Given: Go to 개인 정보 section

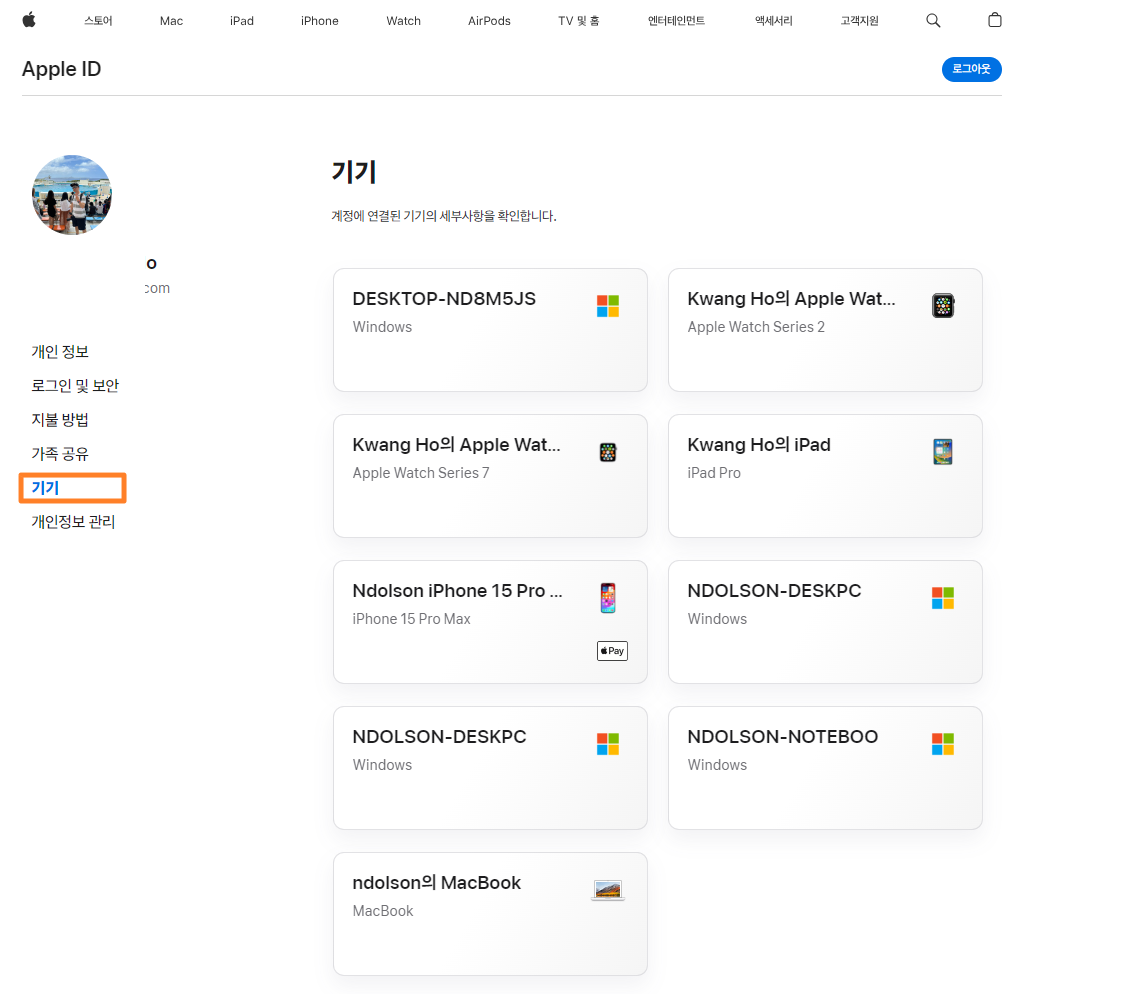Looking at the screenshot, I should click(60, 352).
